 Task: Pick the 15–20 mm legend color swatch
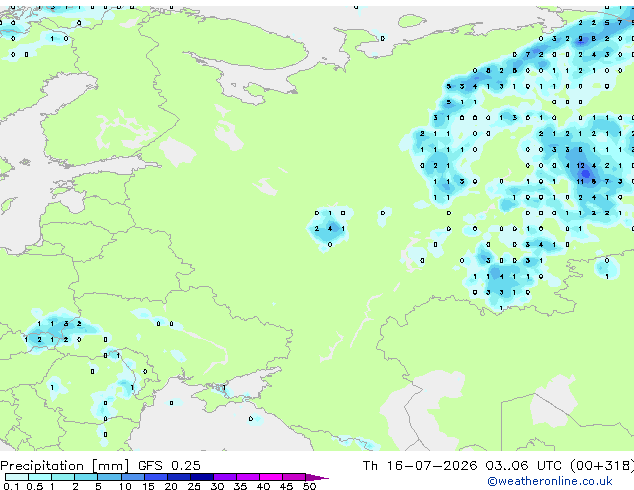point(155,477)
